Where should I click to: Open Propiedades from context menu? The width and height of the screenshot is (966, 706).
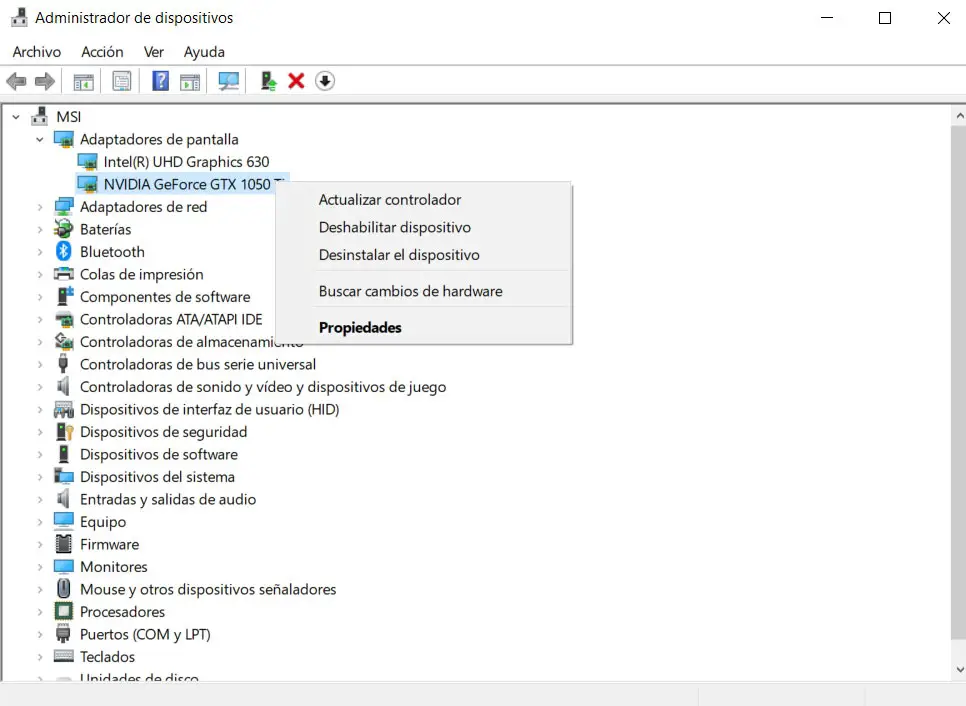coord(360,327)
